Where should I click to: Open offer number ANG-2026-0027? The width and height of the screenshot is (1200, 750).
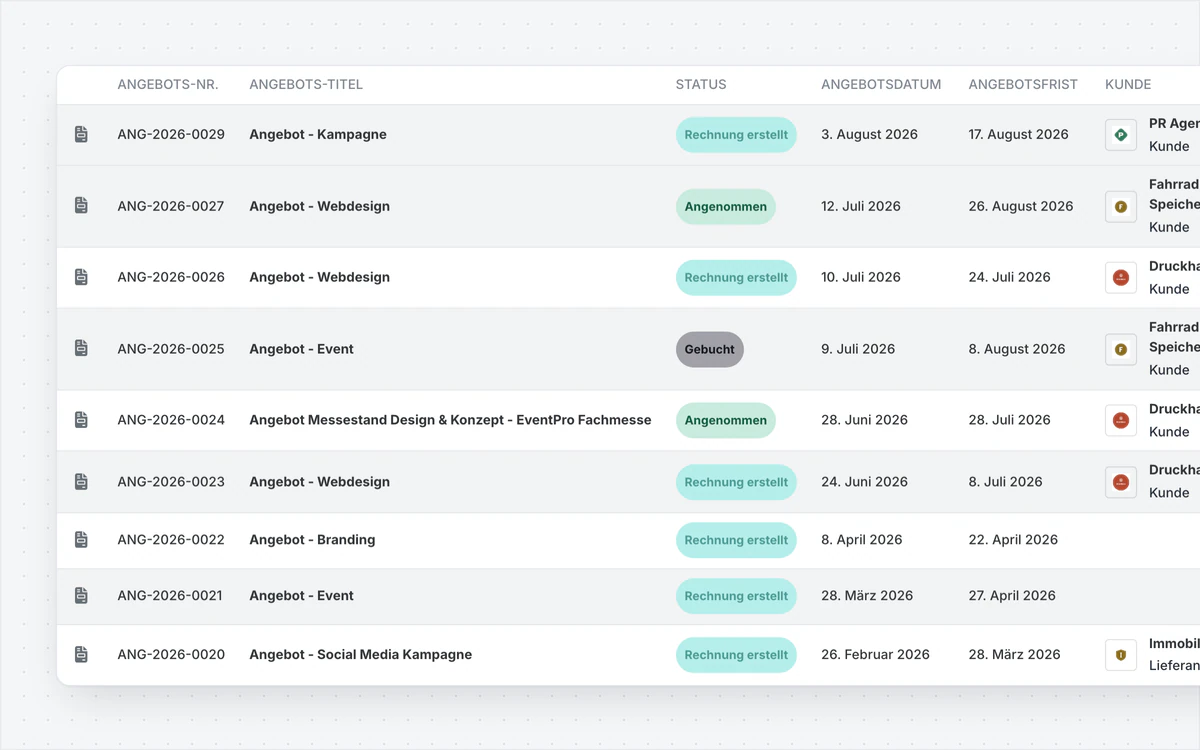pyautogui.click(x=171, y=206)
